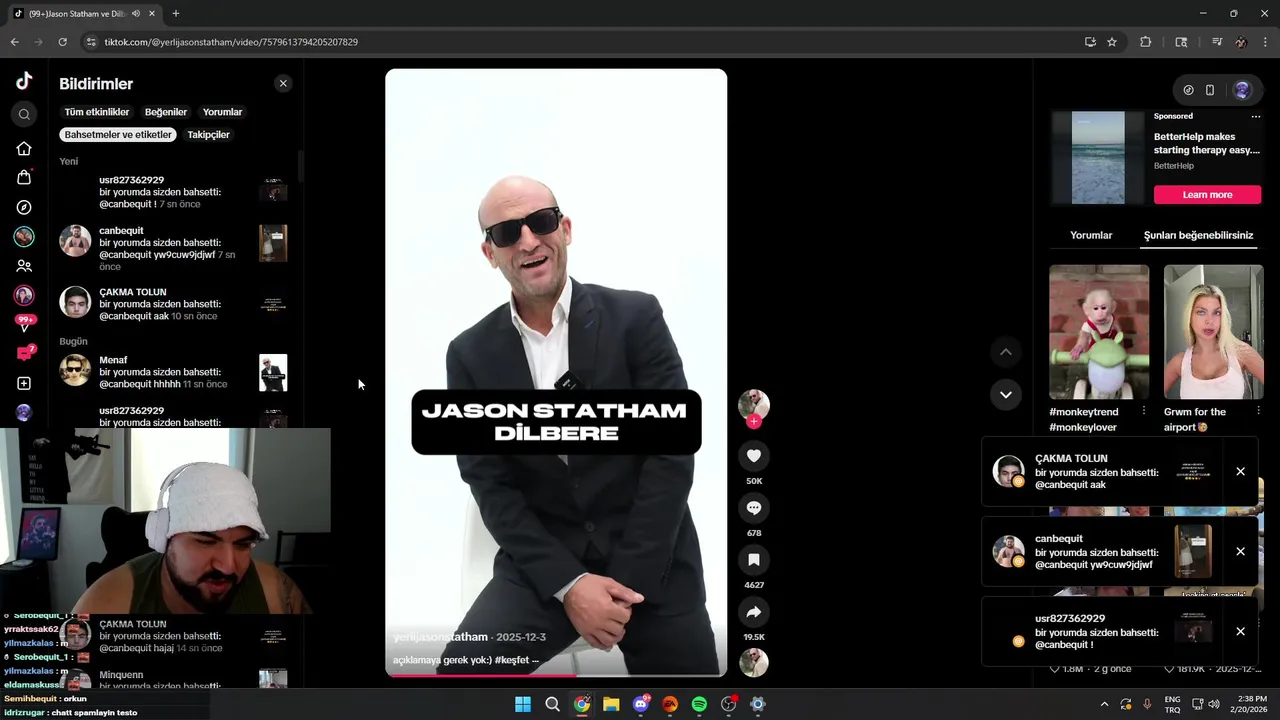Open Chrome extensions puzzle icon
This screenshot has width=1280, height=720.
[1146, 42]
